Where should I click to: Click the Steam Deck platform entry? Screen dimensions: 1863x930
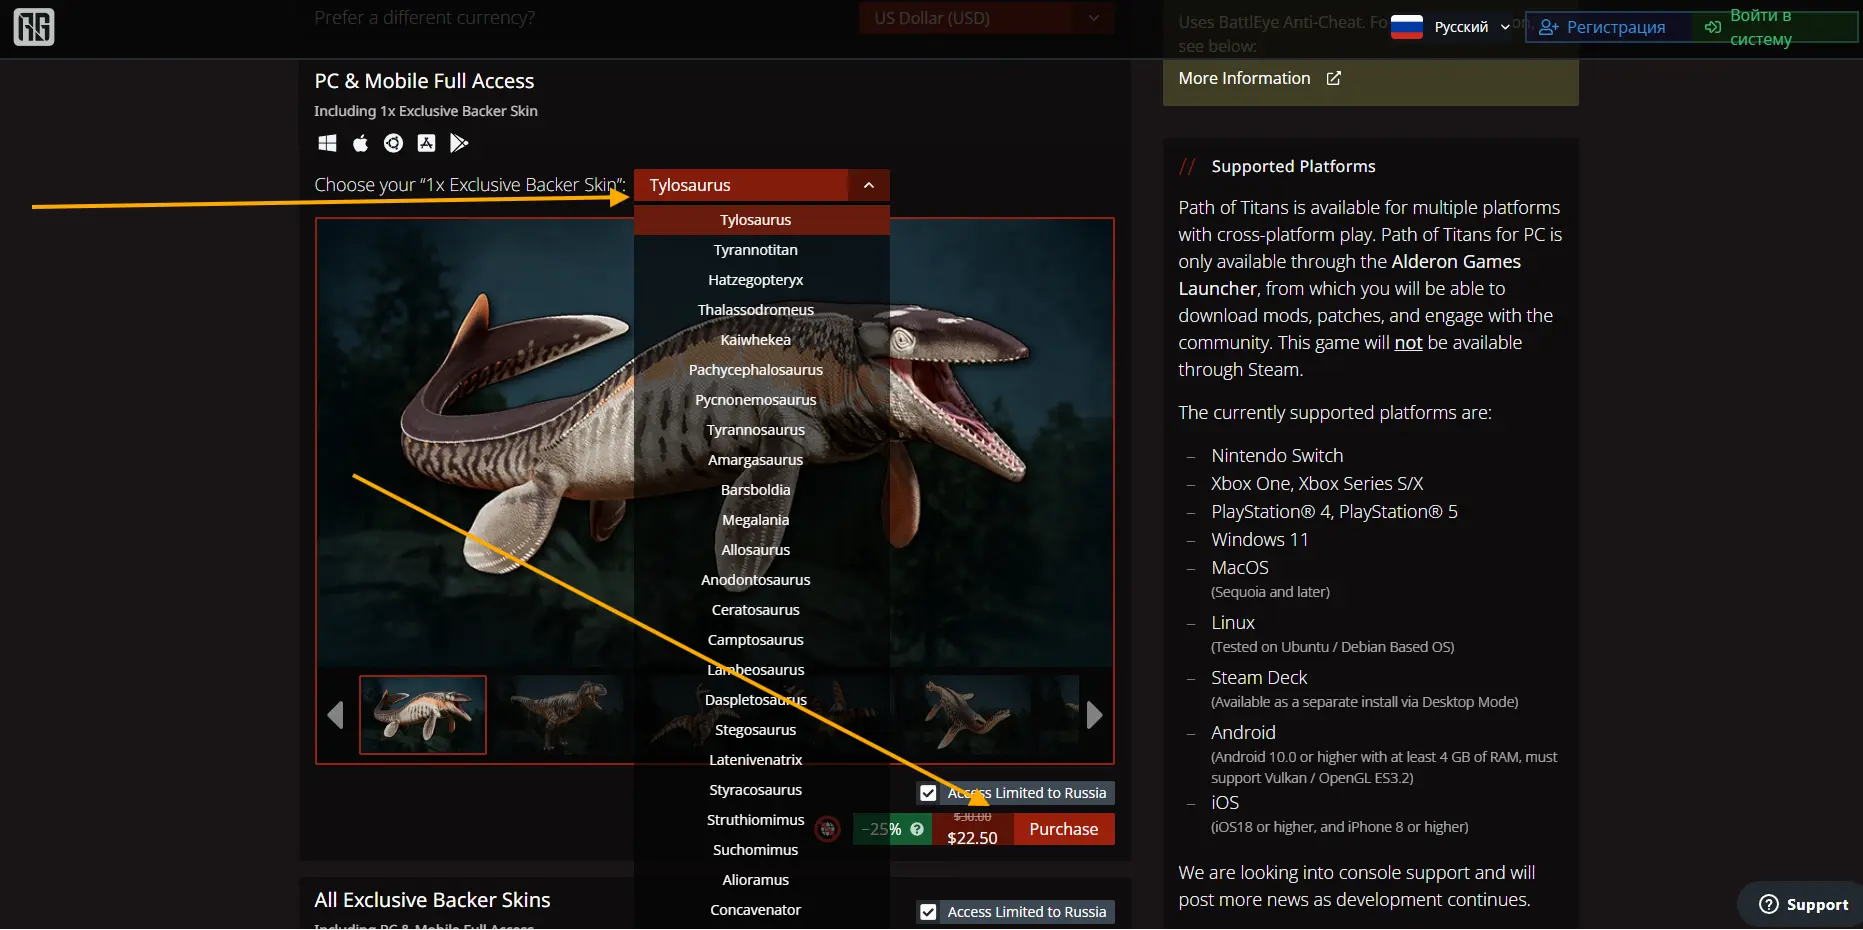(x=1259, y=677)
